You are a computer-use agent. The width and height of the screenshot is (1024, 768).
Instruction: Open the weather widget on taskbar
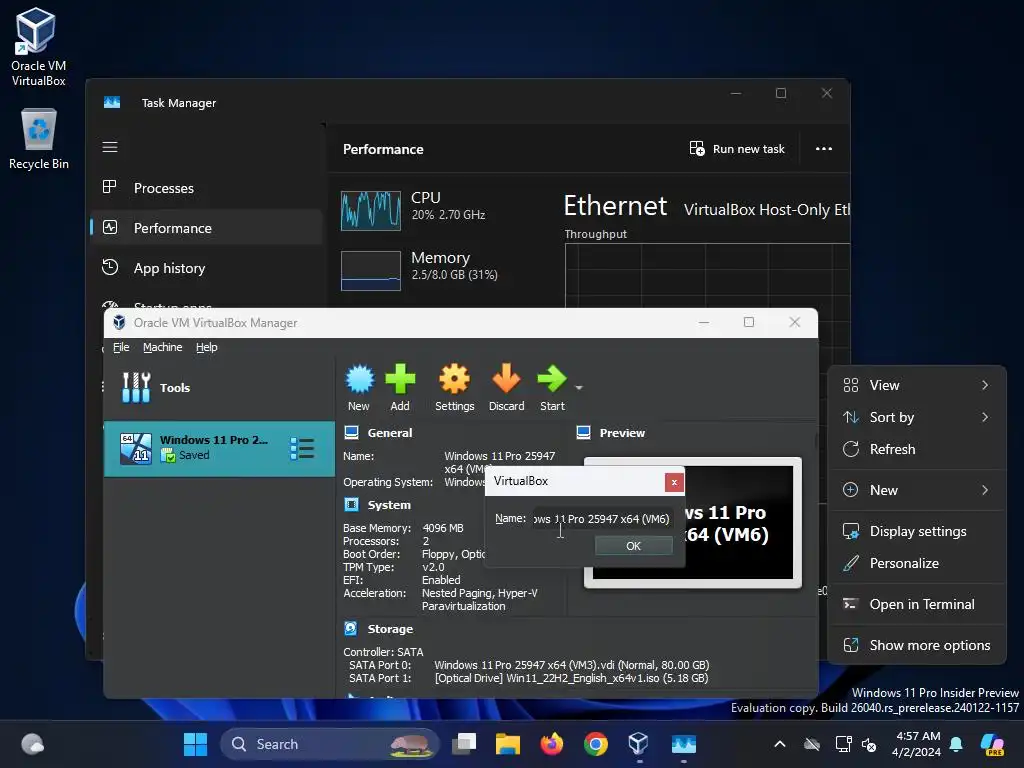pyautogui.click(x=32, y=744)
